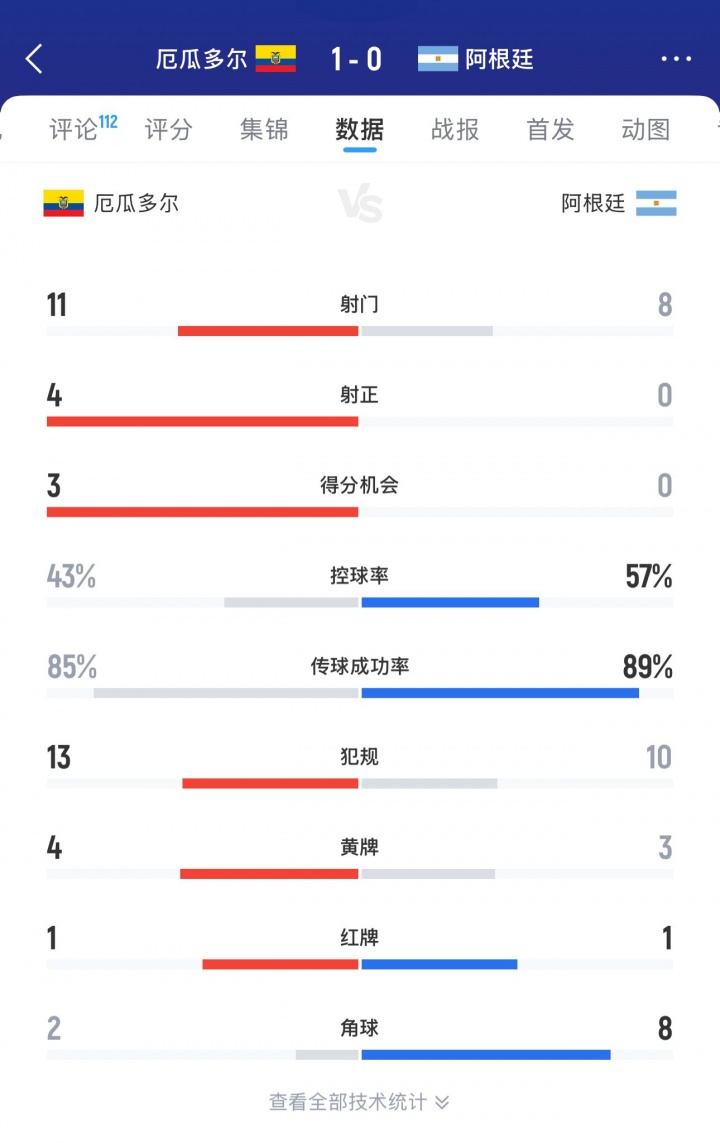Tap the Argentina flag in the header
This screenshot has width=720, height=1143.
[x=437, y=58]
